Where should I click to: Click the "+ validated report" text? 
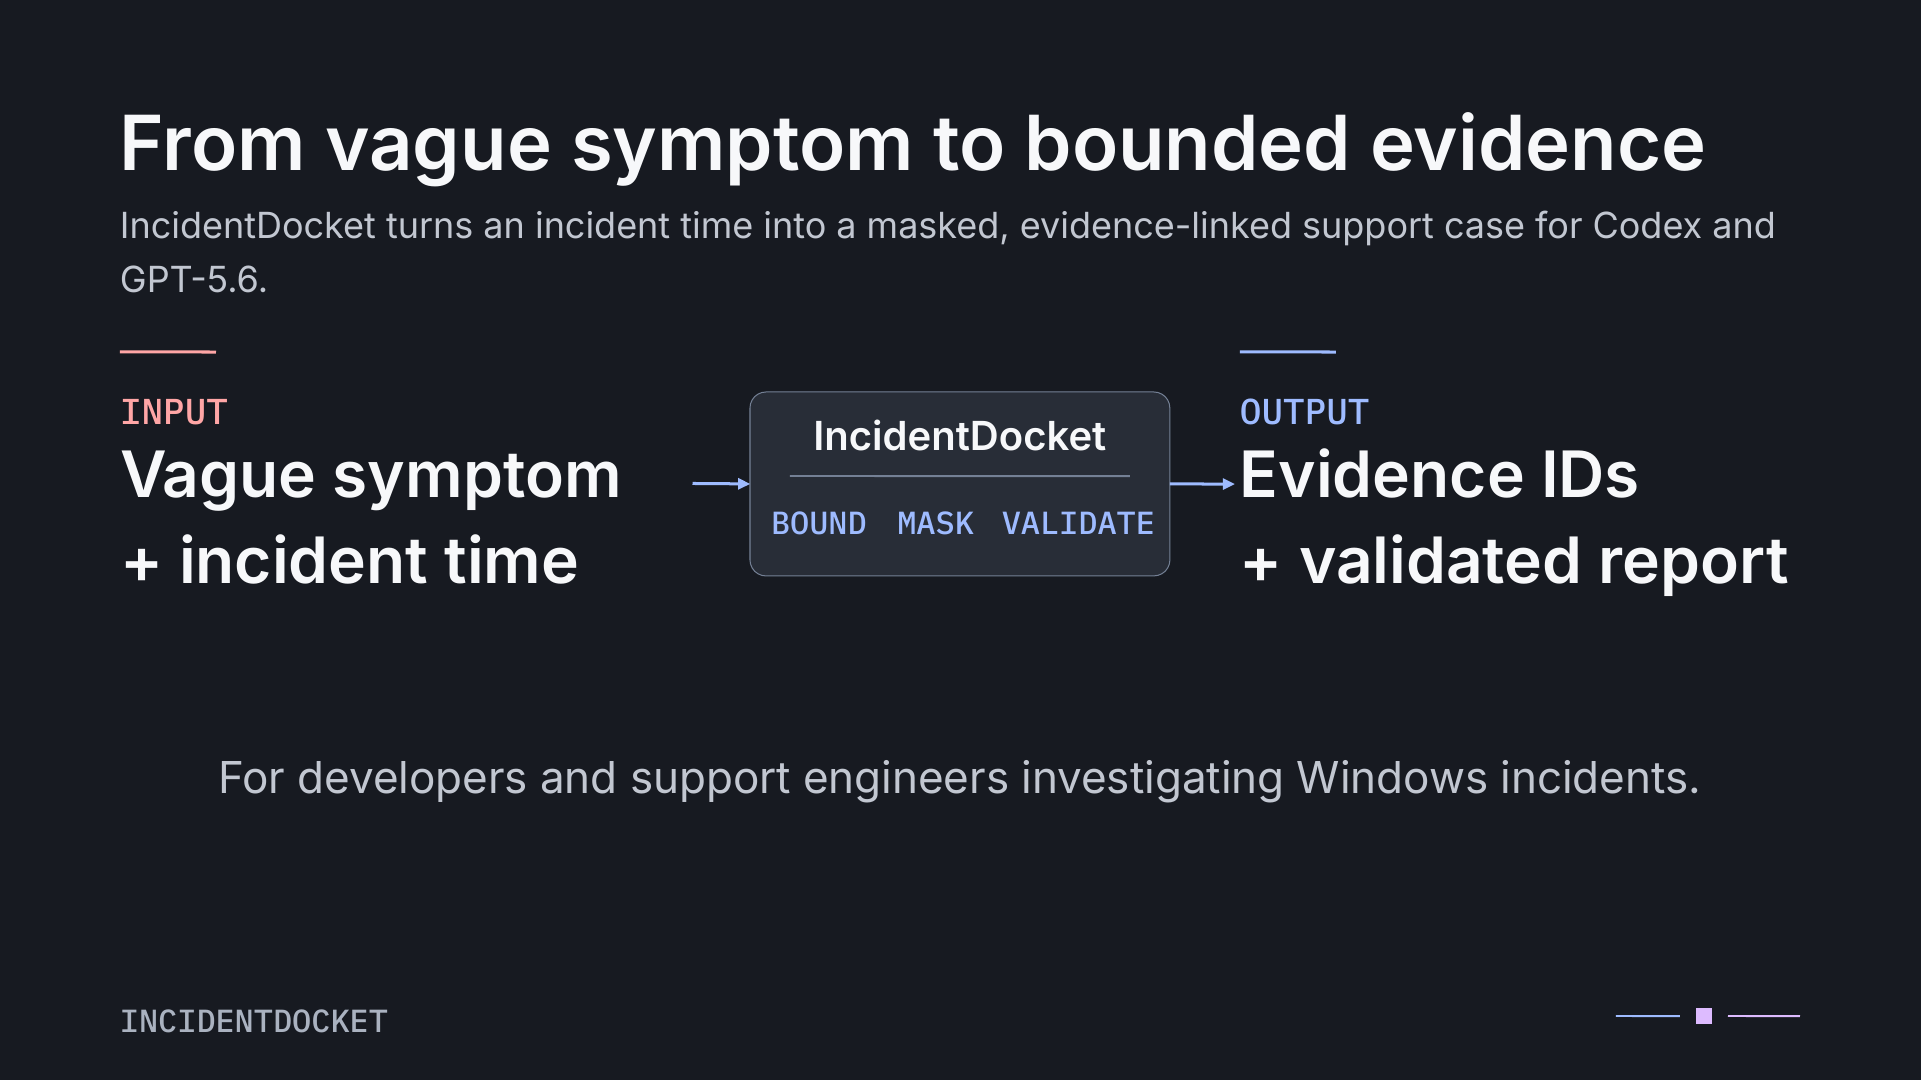point(1514,561)
